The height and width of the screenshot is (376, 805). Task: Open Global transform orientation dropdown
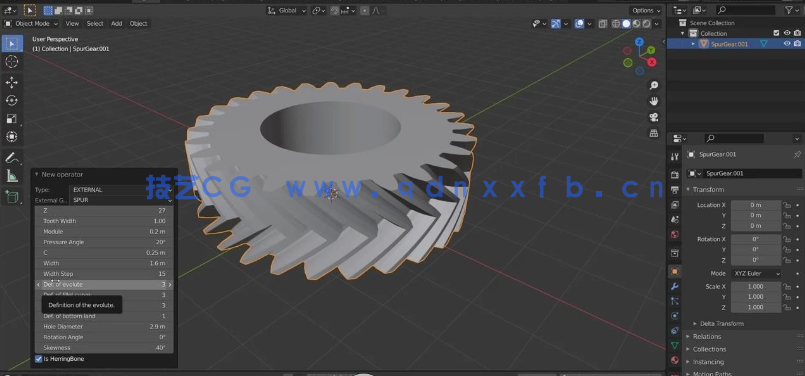(286, 10)
